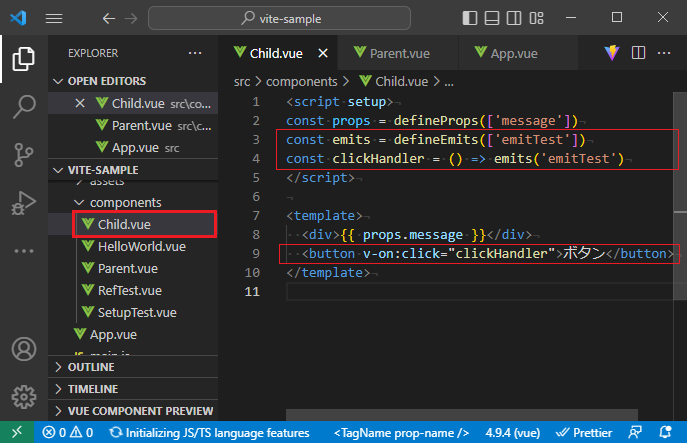Open App.vue in the VITE-SAMPLE tree

coord(133,334)
